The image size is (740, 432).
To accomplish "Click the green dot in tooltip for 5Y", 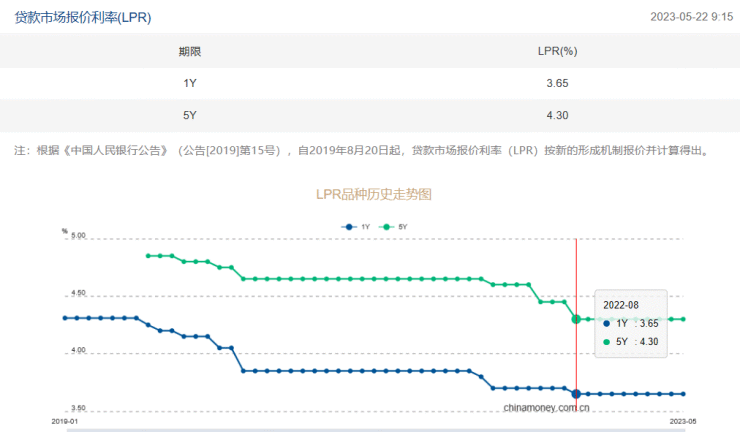I will (607, 342).
